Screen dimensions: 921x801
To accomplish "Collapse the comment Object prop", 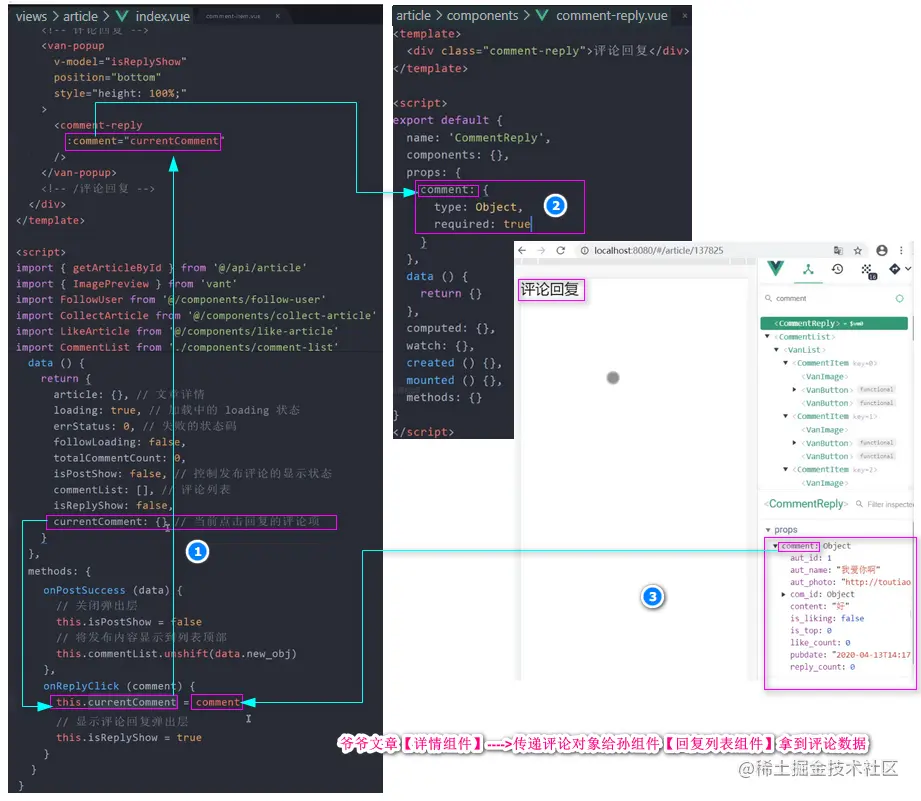I will pyautogui.click(x=775, y=546).
